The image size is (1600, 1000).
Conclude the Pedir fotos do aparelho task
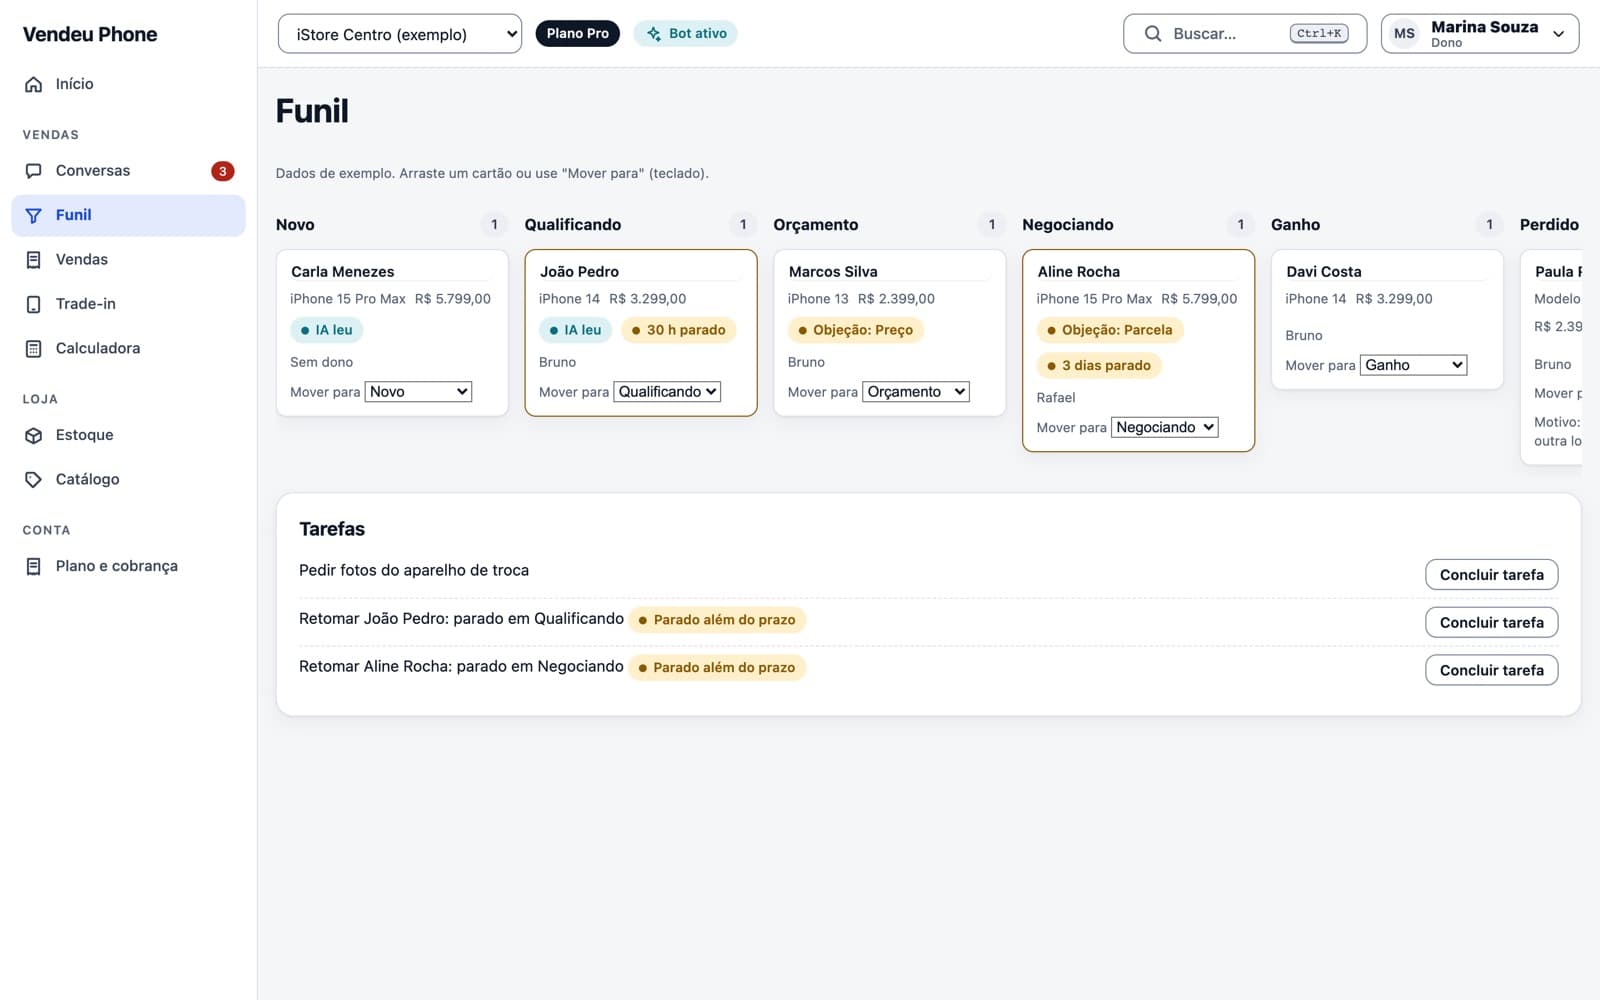click(x=1491, y=575)
